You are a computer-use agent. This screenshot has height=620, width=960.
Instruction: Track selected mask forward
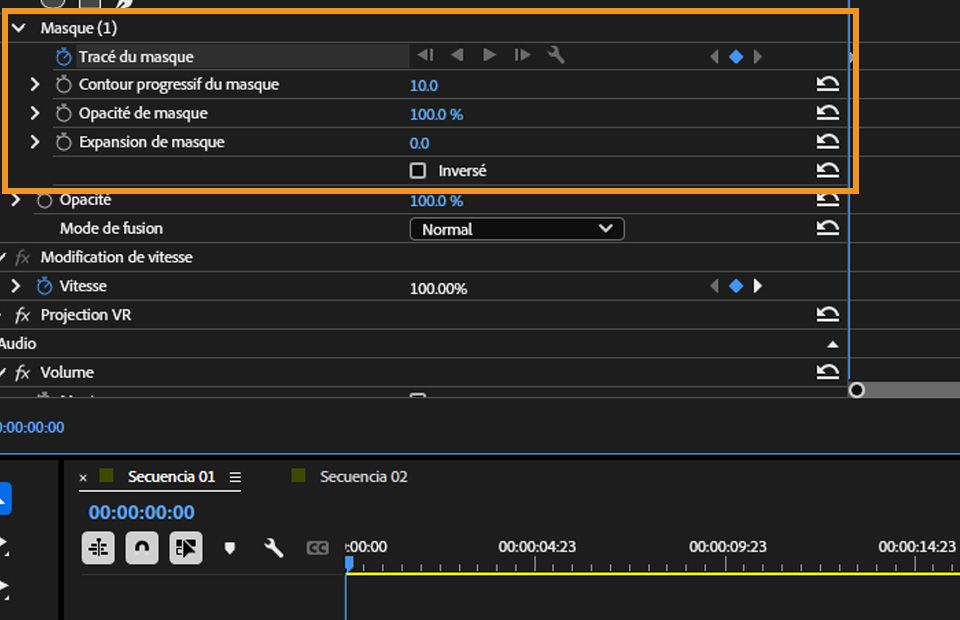click(x=489, y=55)
